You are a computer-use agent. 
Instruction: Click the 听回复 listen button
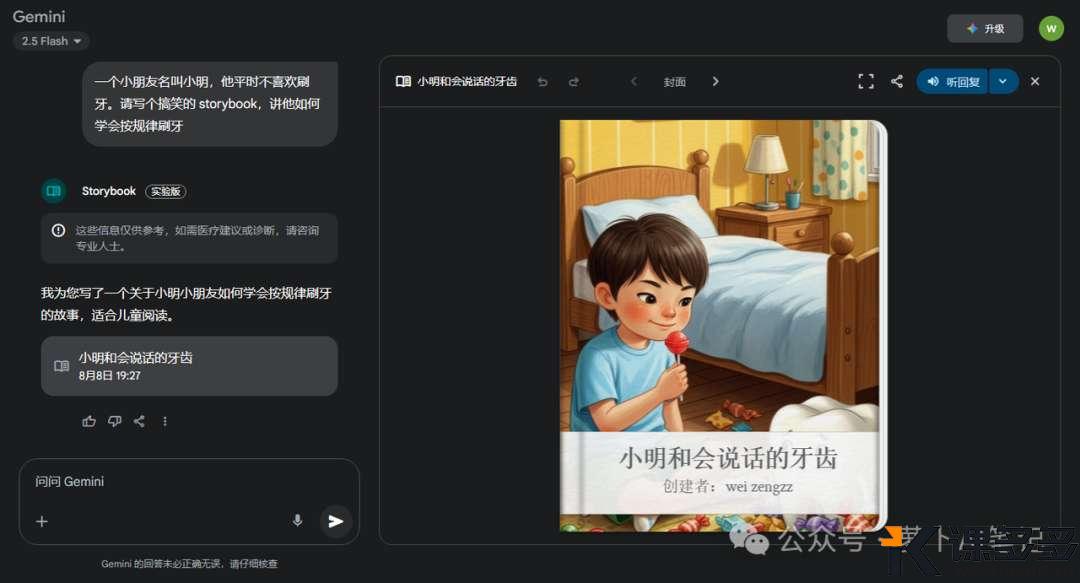[x=953, y=81]
